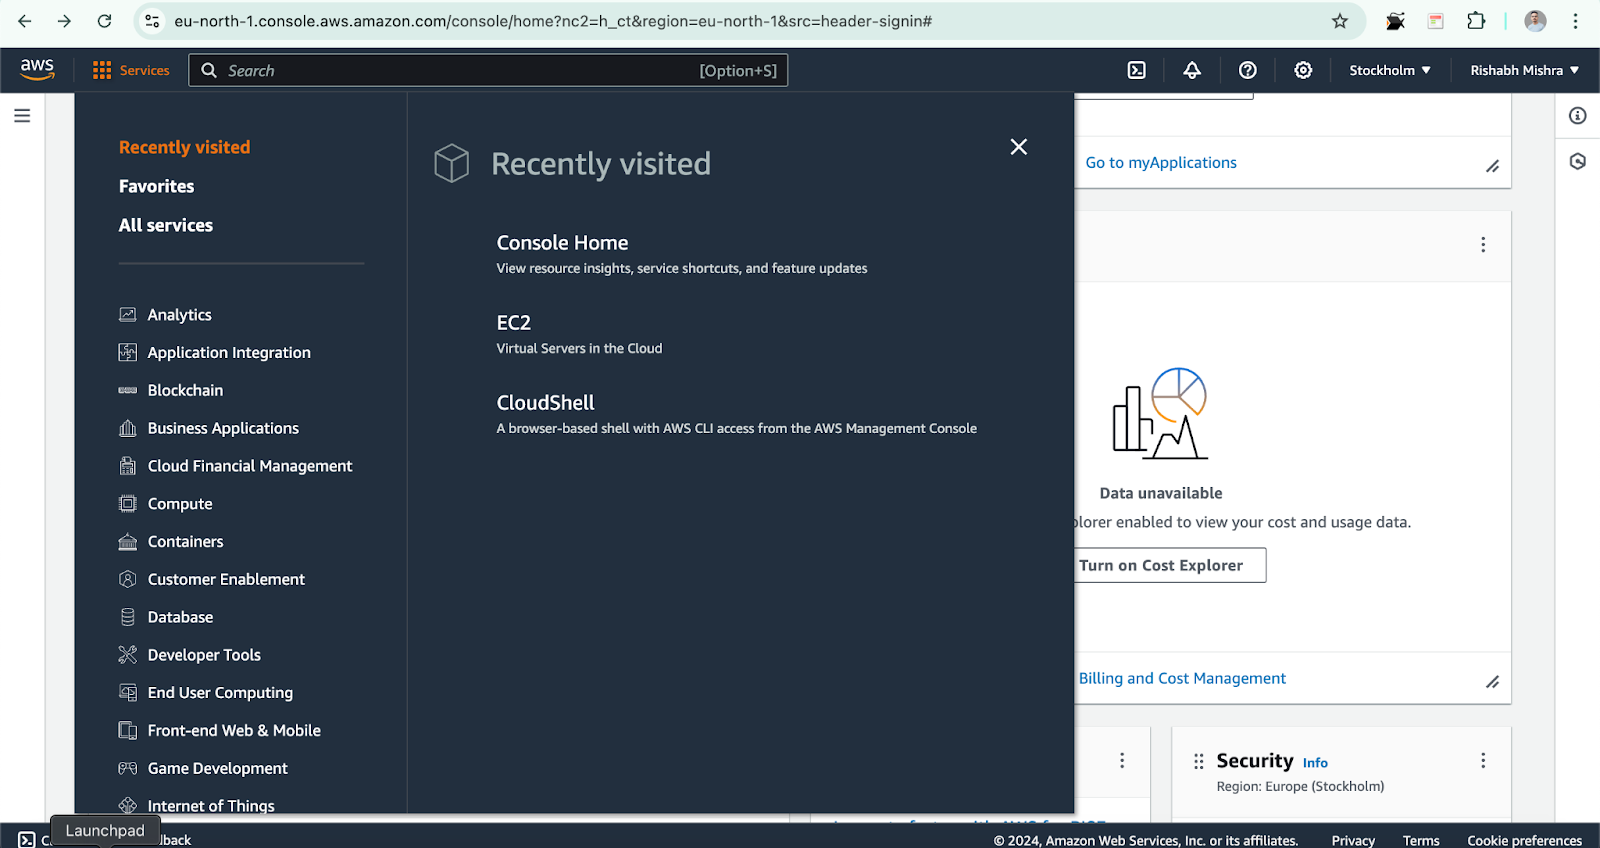Click the Containers category icon
Image resolution: width=1600 pixels, height=848 pixels.
[x=128, y=542]
